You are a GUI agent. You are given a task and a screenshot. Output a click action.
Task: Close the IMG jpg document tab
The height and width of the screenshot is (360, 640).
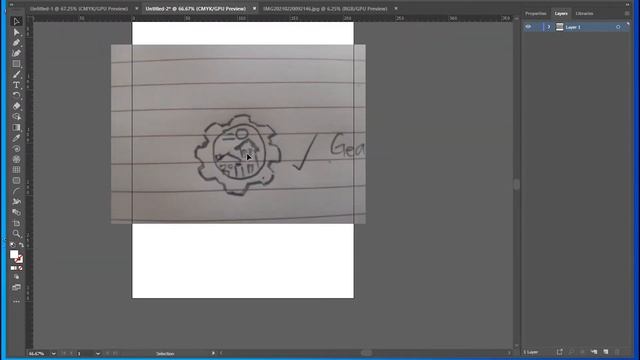point(396,9)
